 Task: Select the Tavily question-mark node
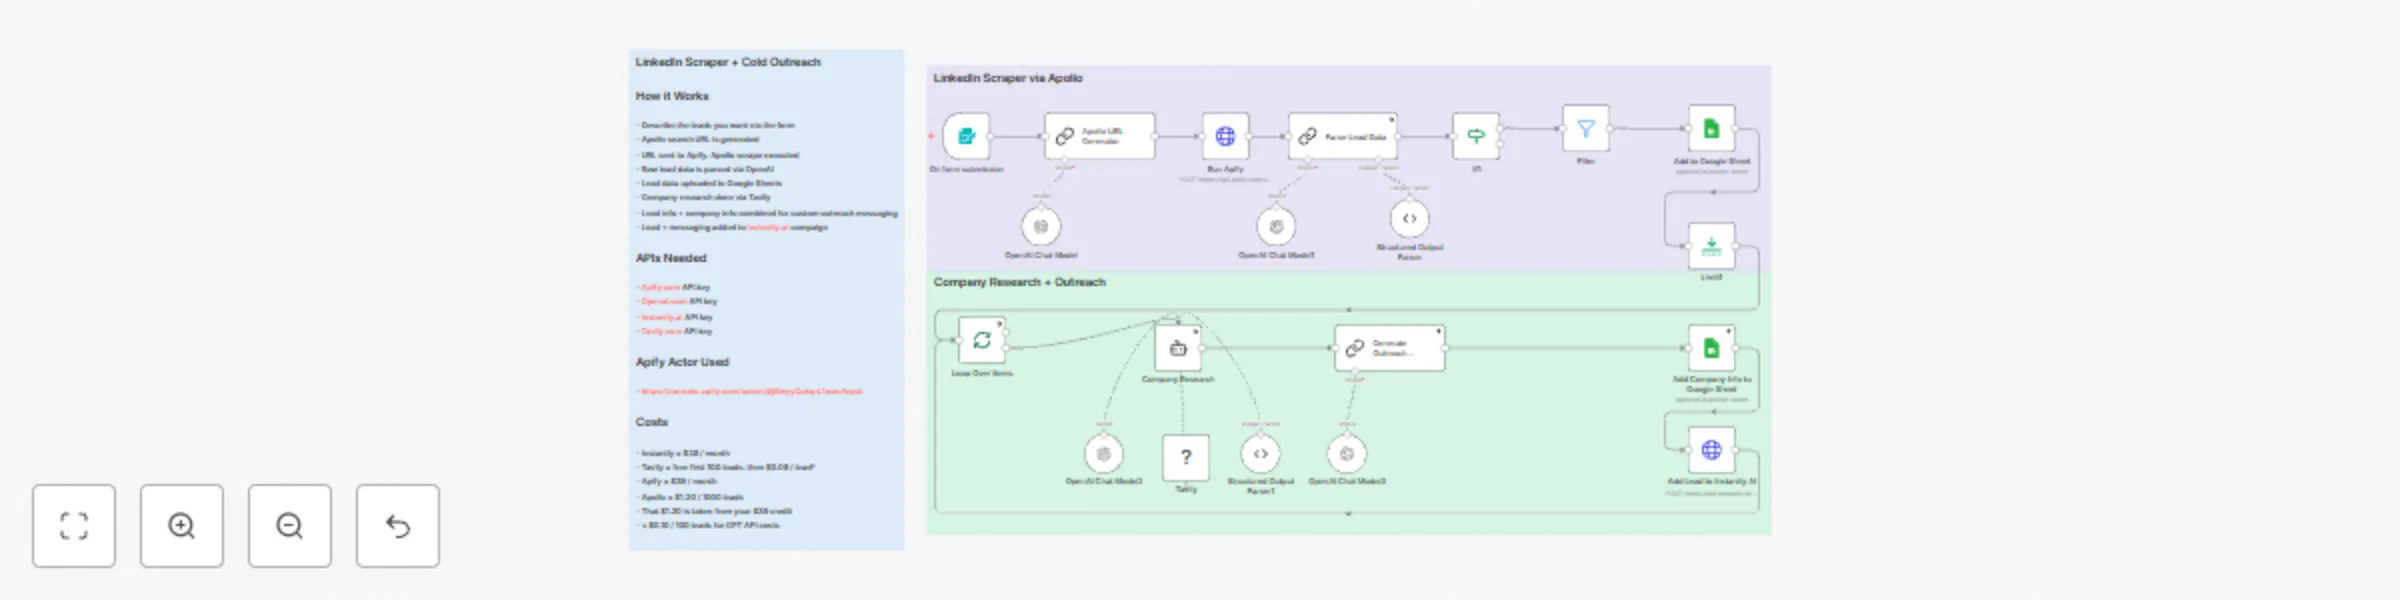click(1186, 458)
